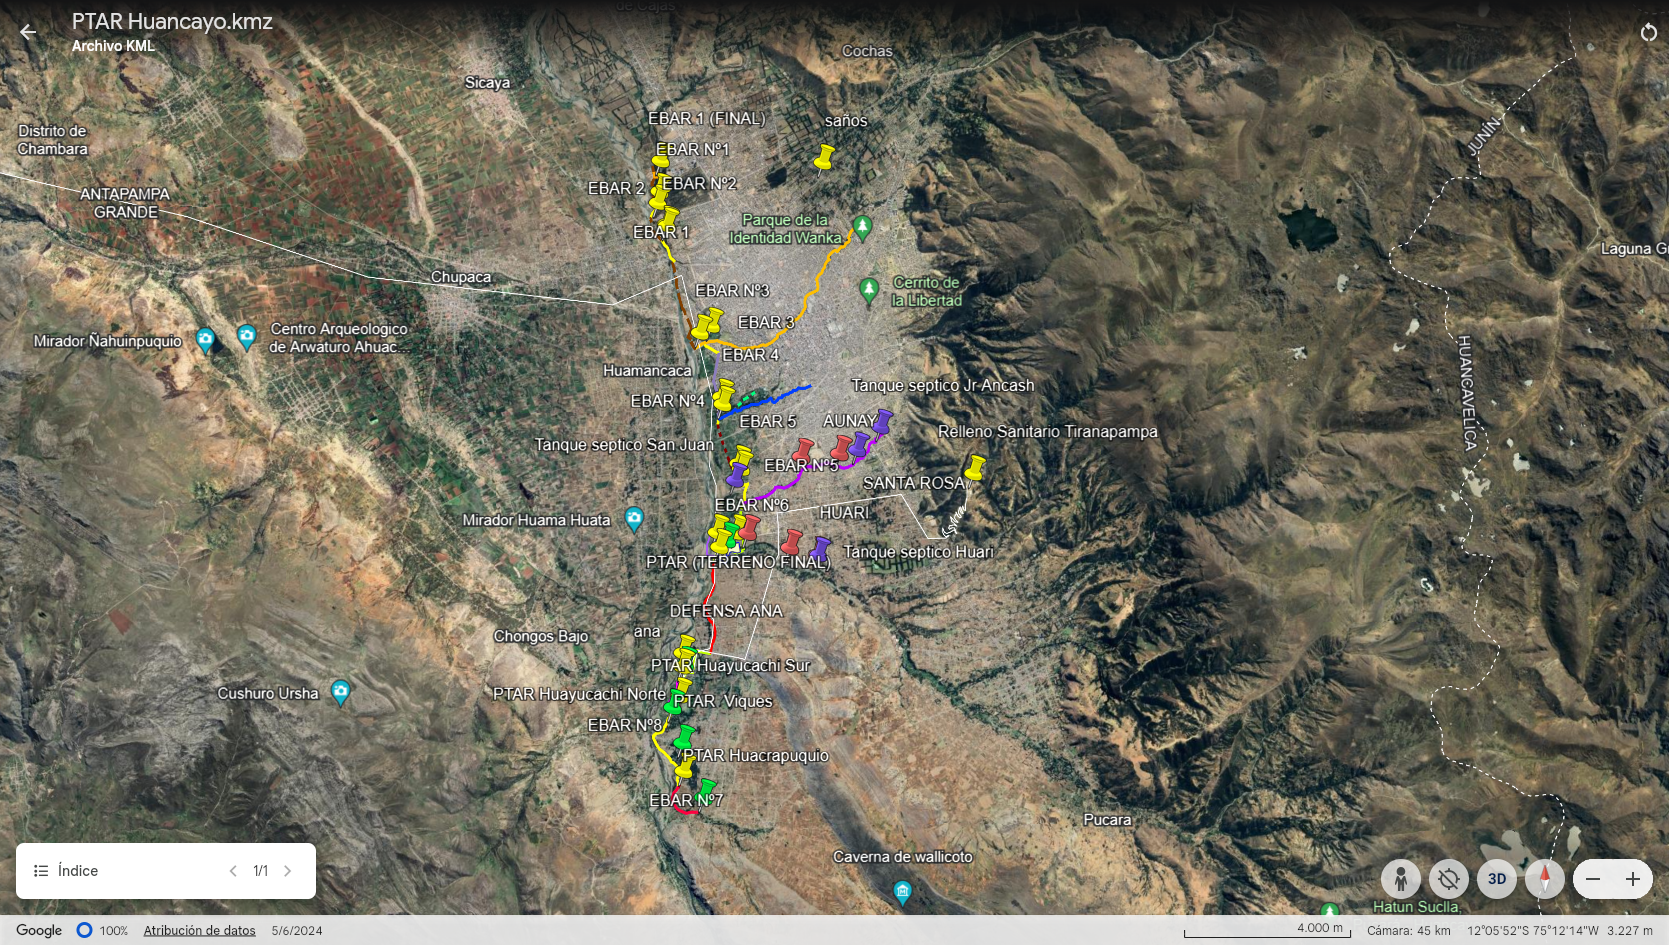This screenshot has width=1669, height=945.
Task: Zoom in with the plus button
Action: (1633, 879)
